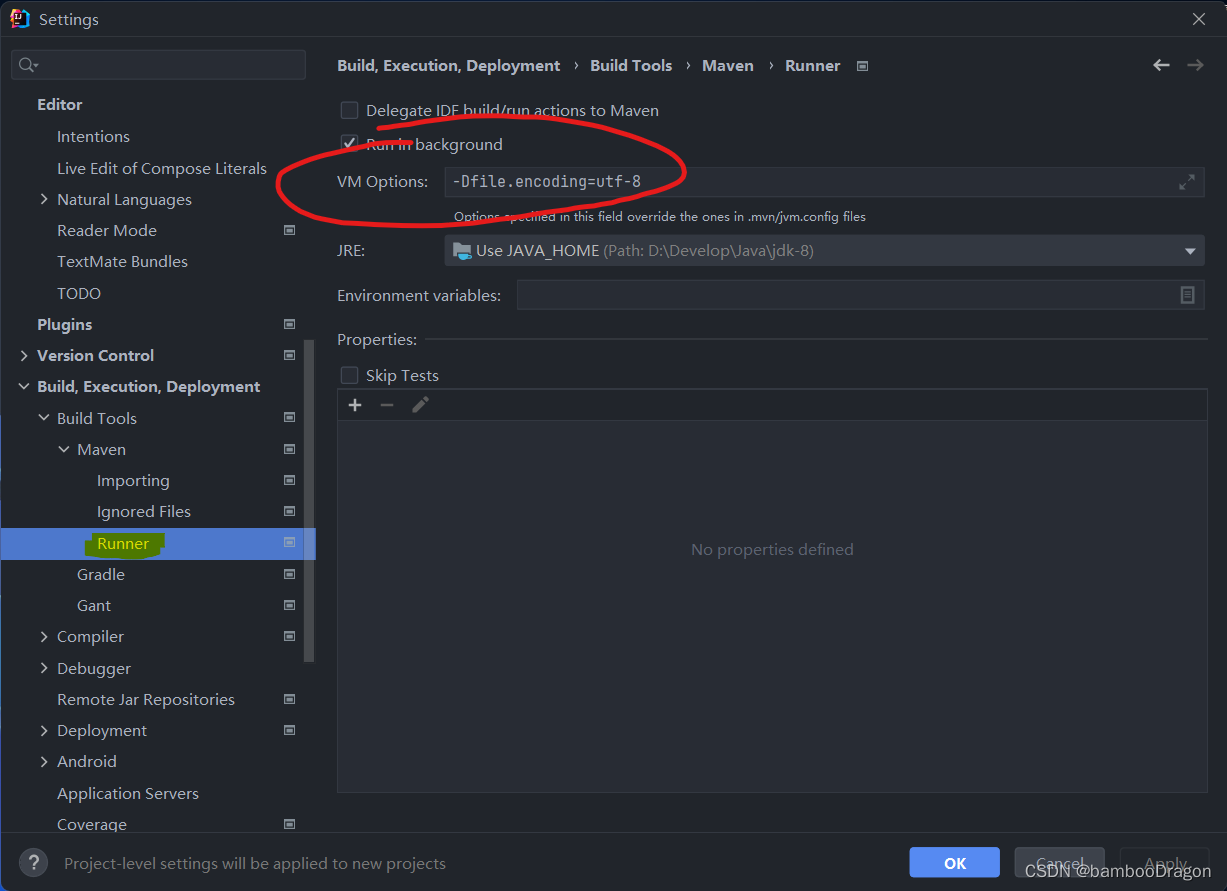Expand the VM Options field editor
Image resolution: width=1227 pixels, height=891 pixels.
(x=1187, y=182)
